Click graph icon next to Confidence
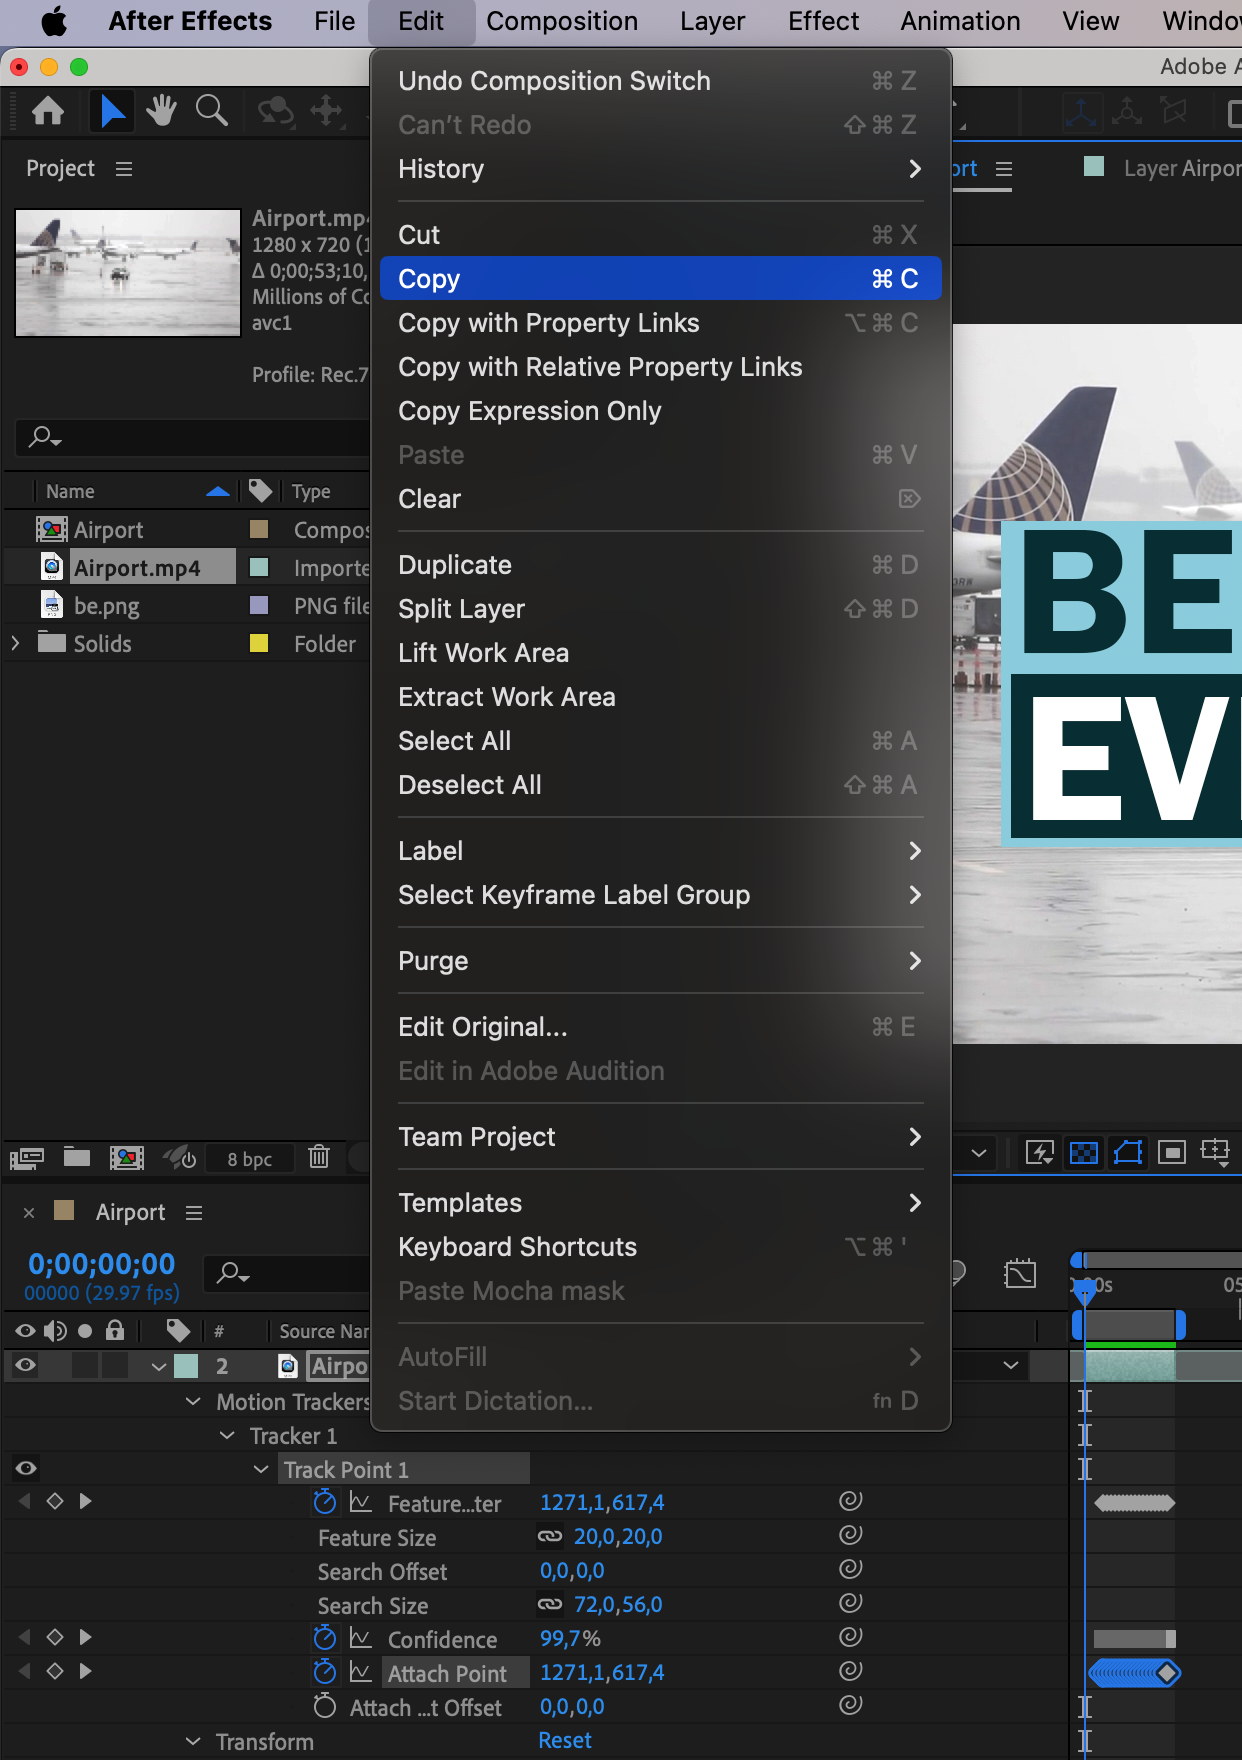1242x1760 pixels. 361,1638
